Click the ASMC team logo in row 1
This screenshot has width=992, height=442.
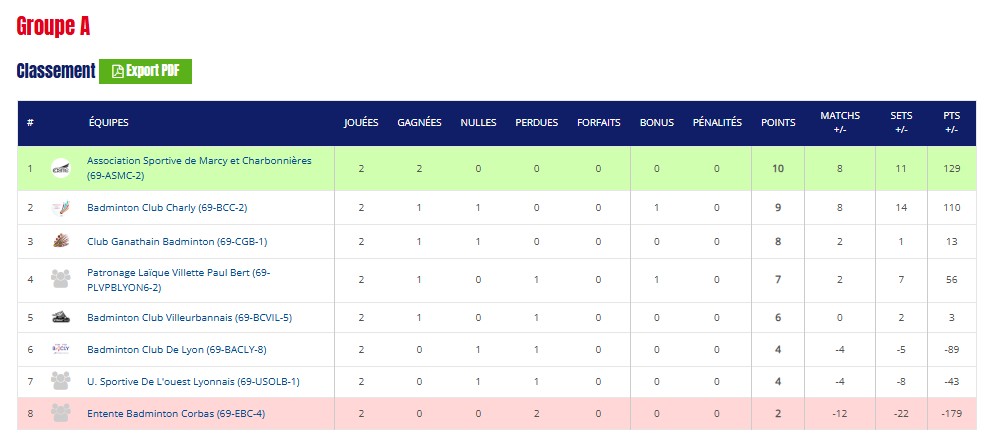pyautogui.click(x=61, y=168)
